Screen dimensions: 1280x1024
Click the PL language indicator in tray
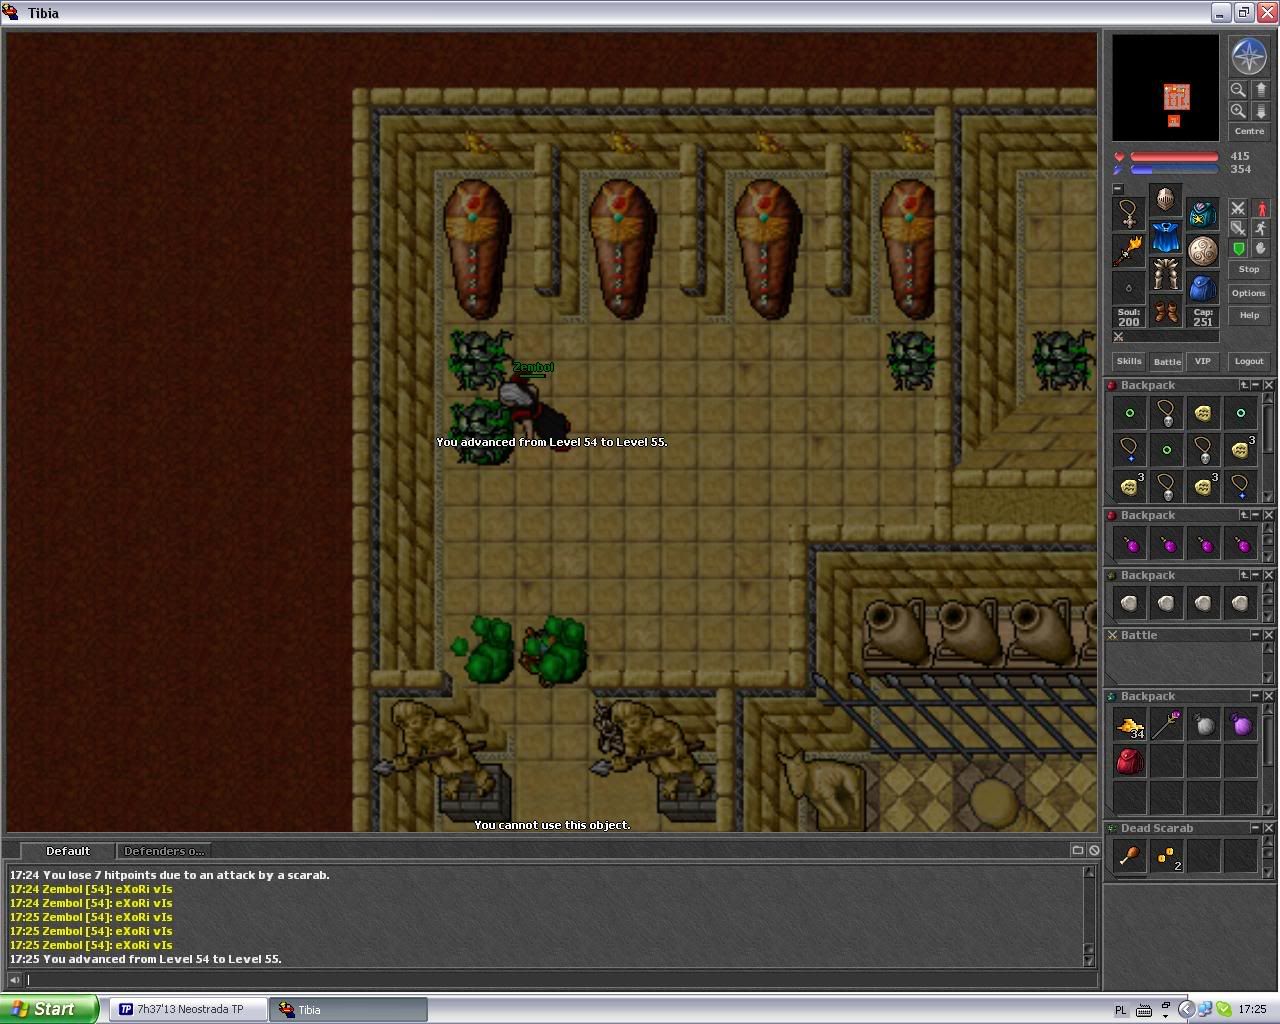tap(1120, 1010)
